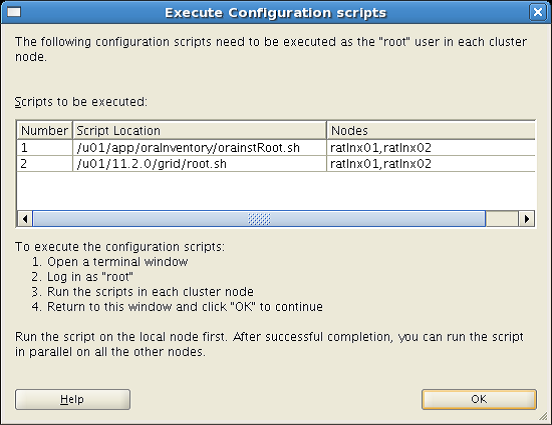Click the Nodes column header
Viewport: 552px width, 425px height.
[x=431, y=130]
